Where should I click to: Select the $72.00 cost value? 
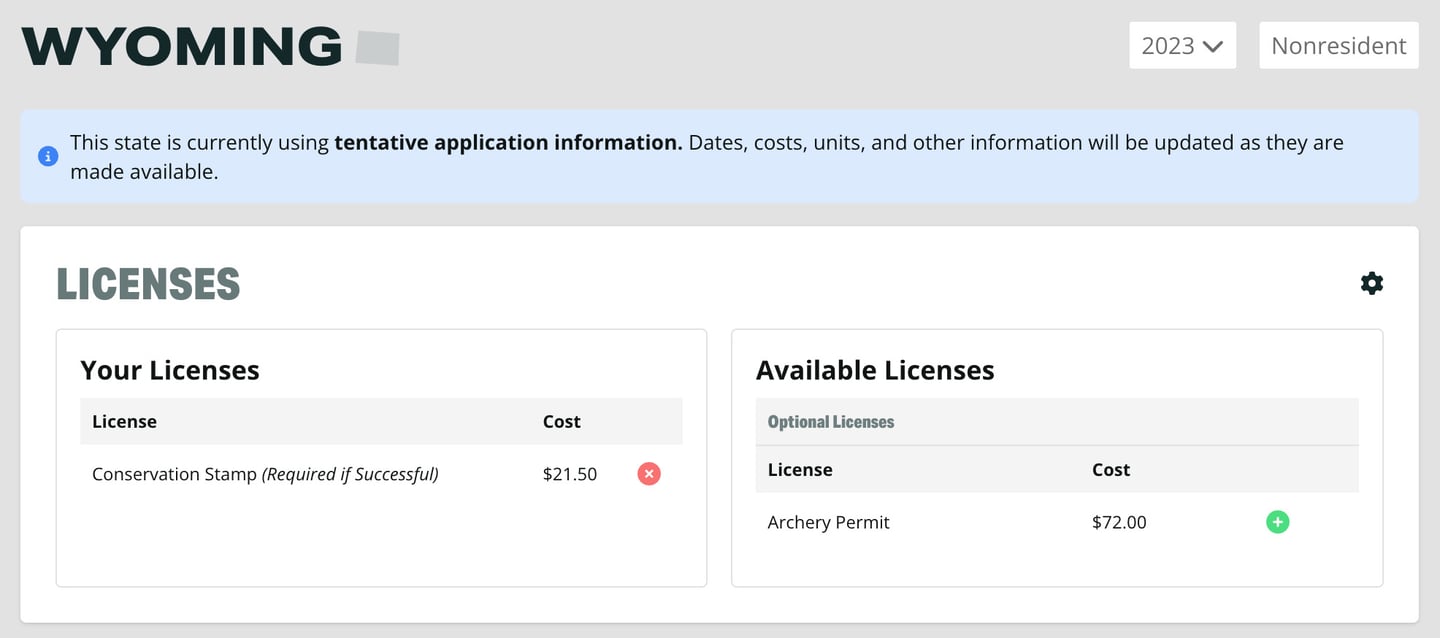1119,522
